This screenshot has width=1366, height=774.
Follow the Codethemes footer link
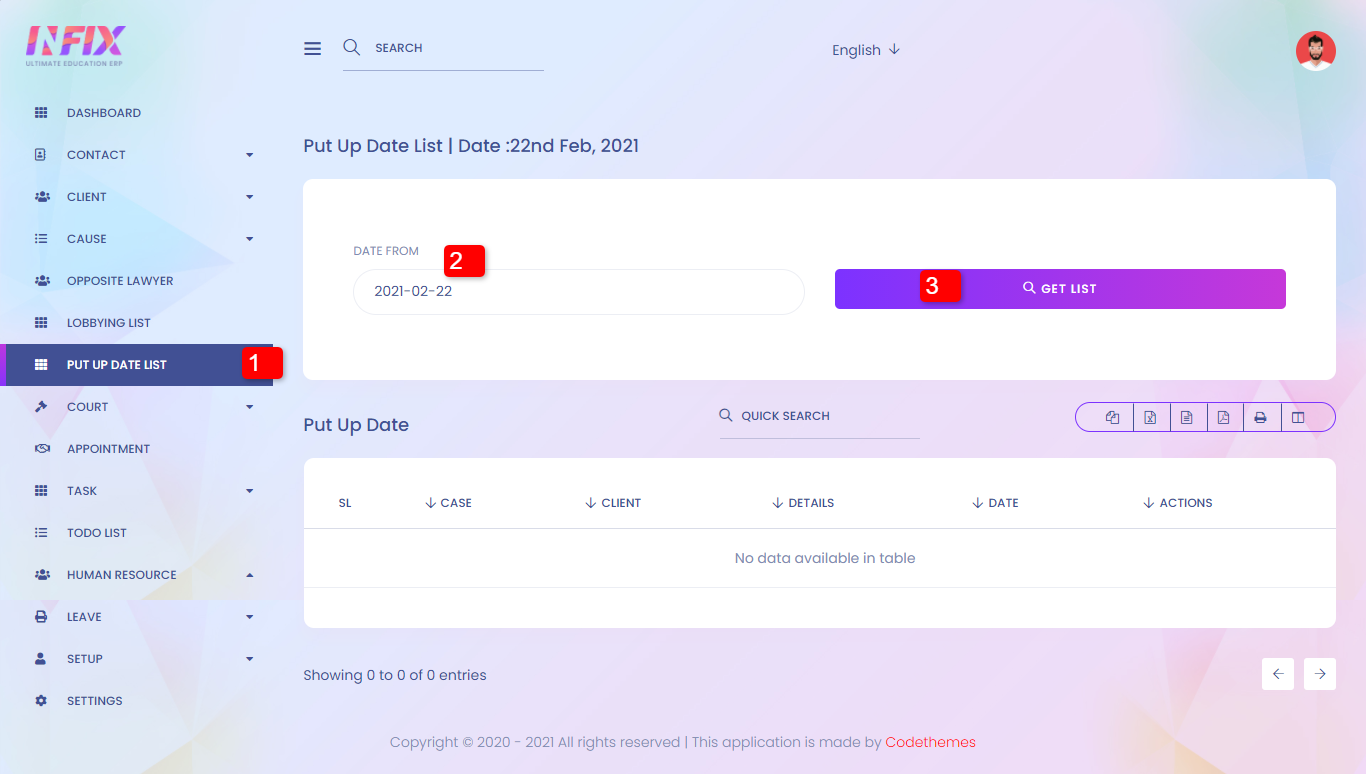click(x=930, y=742)
